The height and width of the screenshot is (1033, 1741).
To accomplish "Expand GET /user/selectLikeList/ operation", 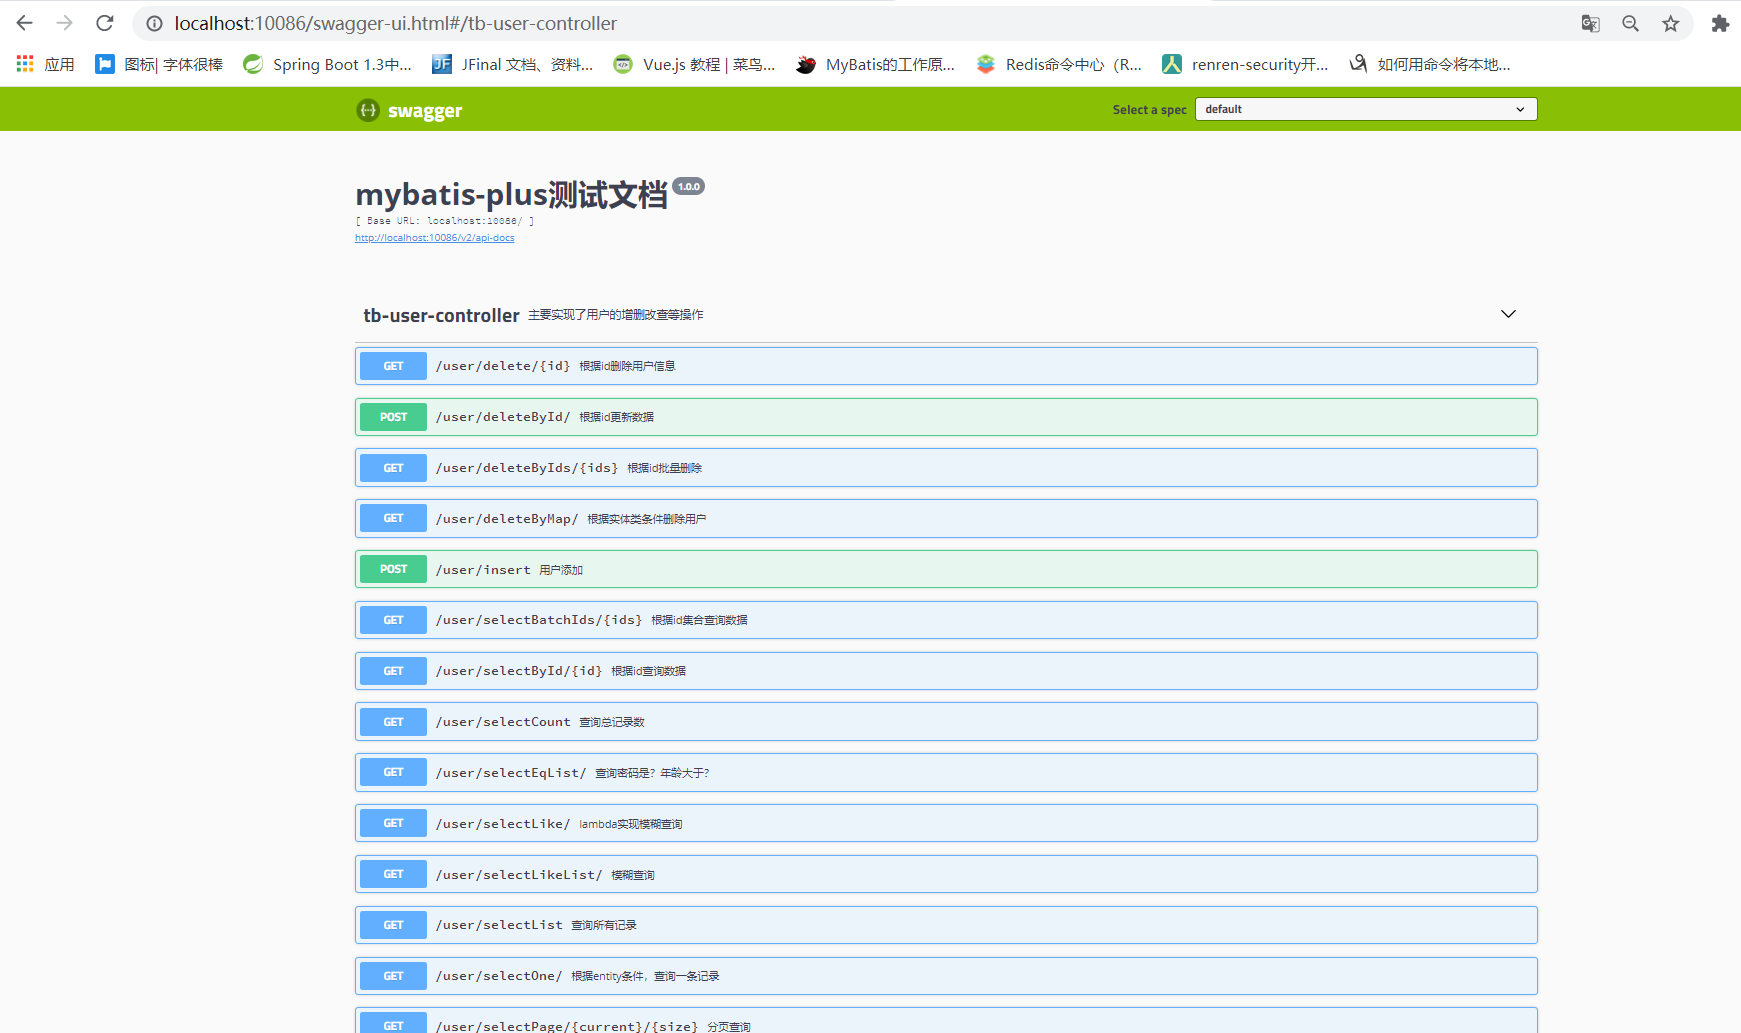I will pyautogui.click(x=946, y=874).
